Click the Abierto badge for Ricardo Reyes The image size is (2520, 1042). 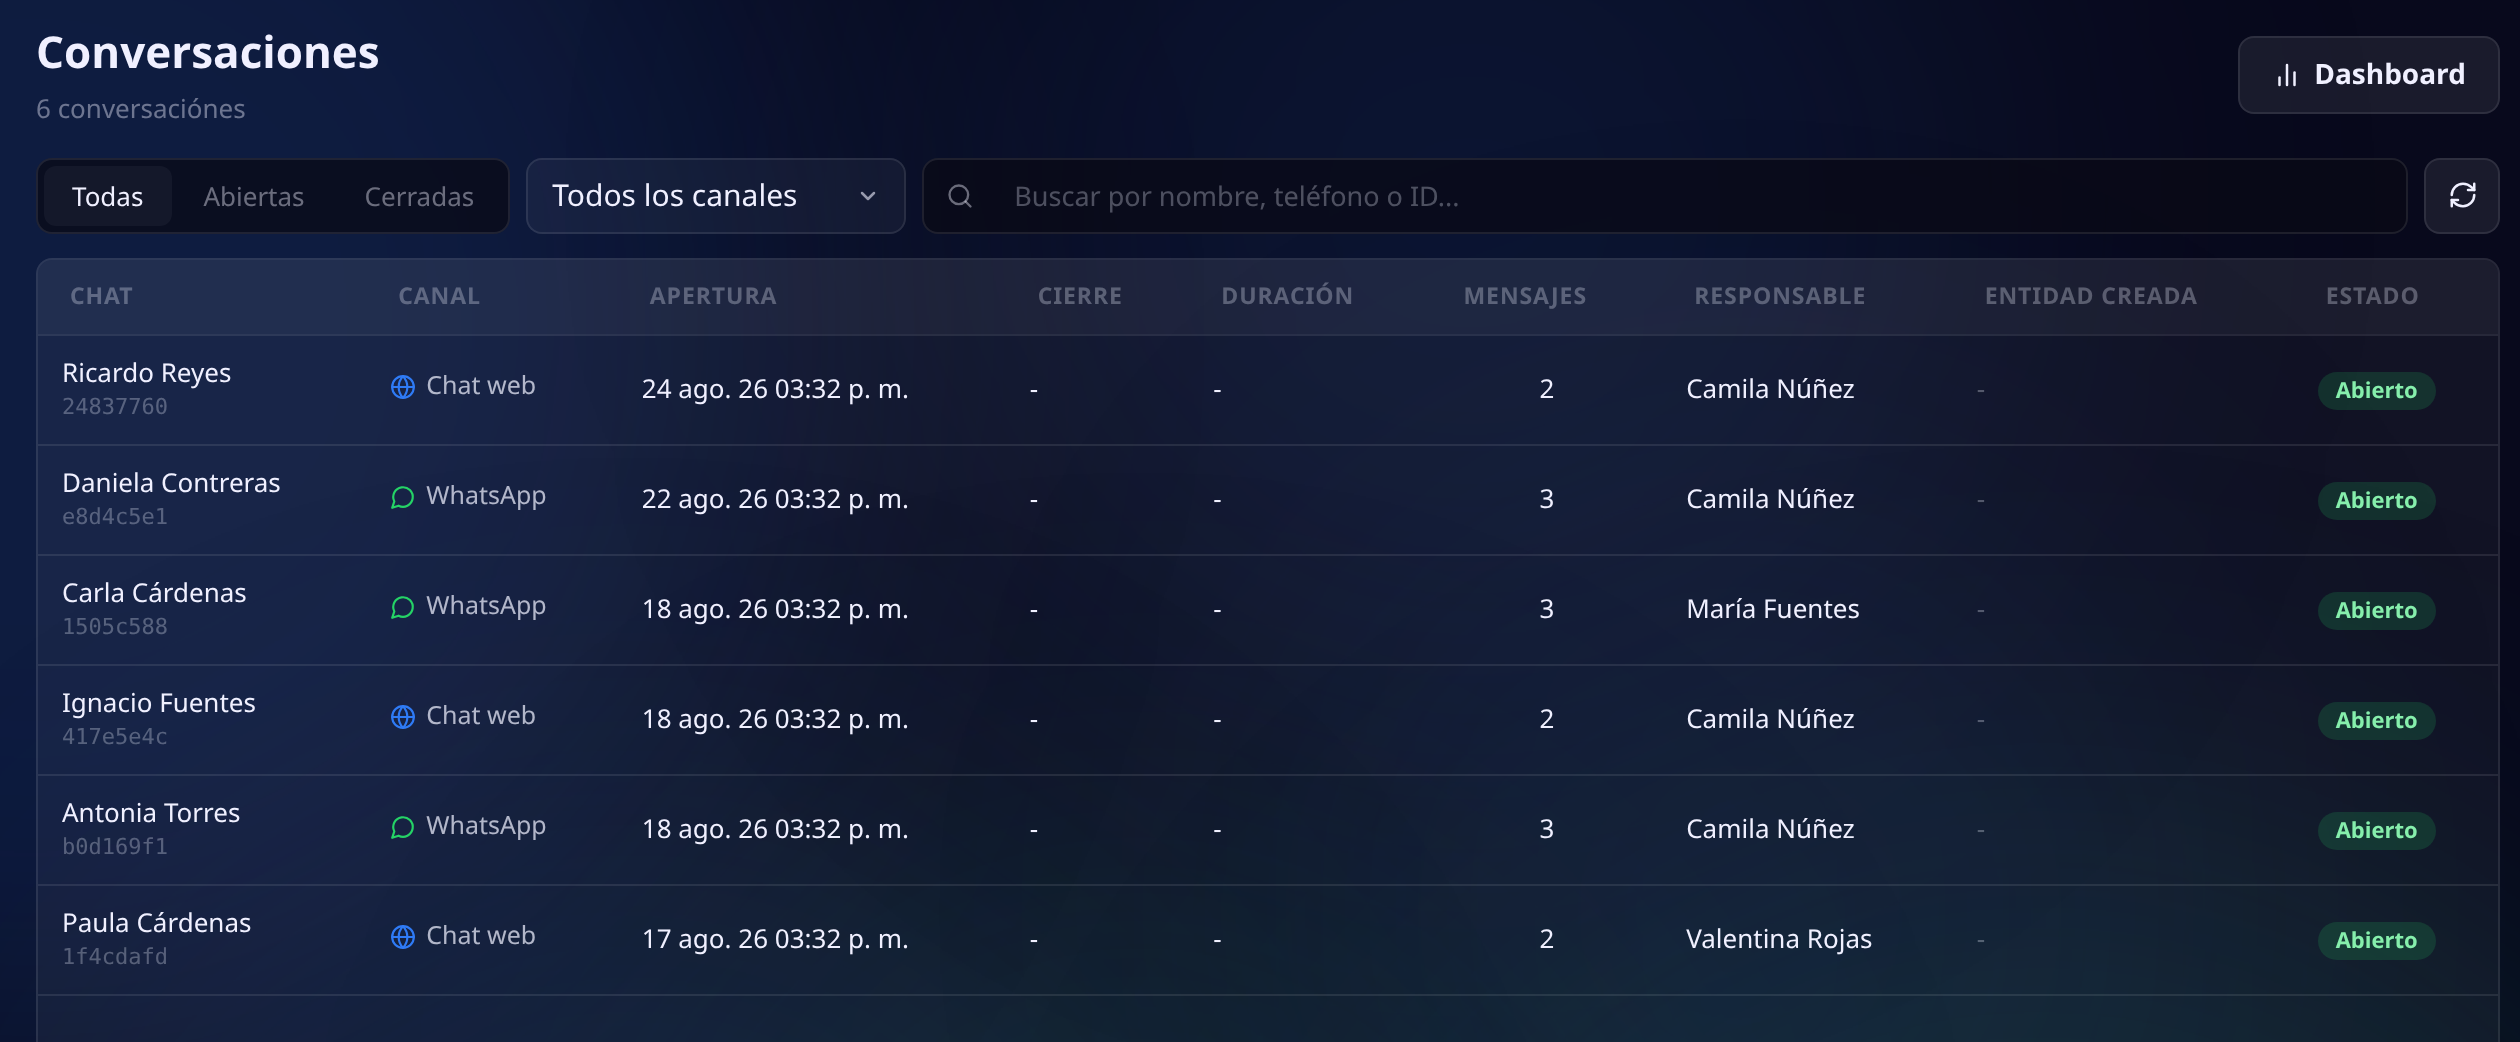point(2376,390)
